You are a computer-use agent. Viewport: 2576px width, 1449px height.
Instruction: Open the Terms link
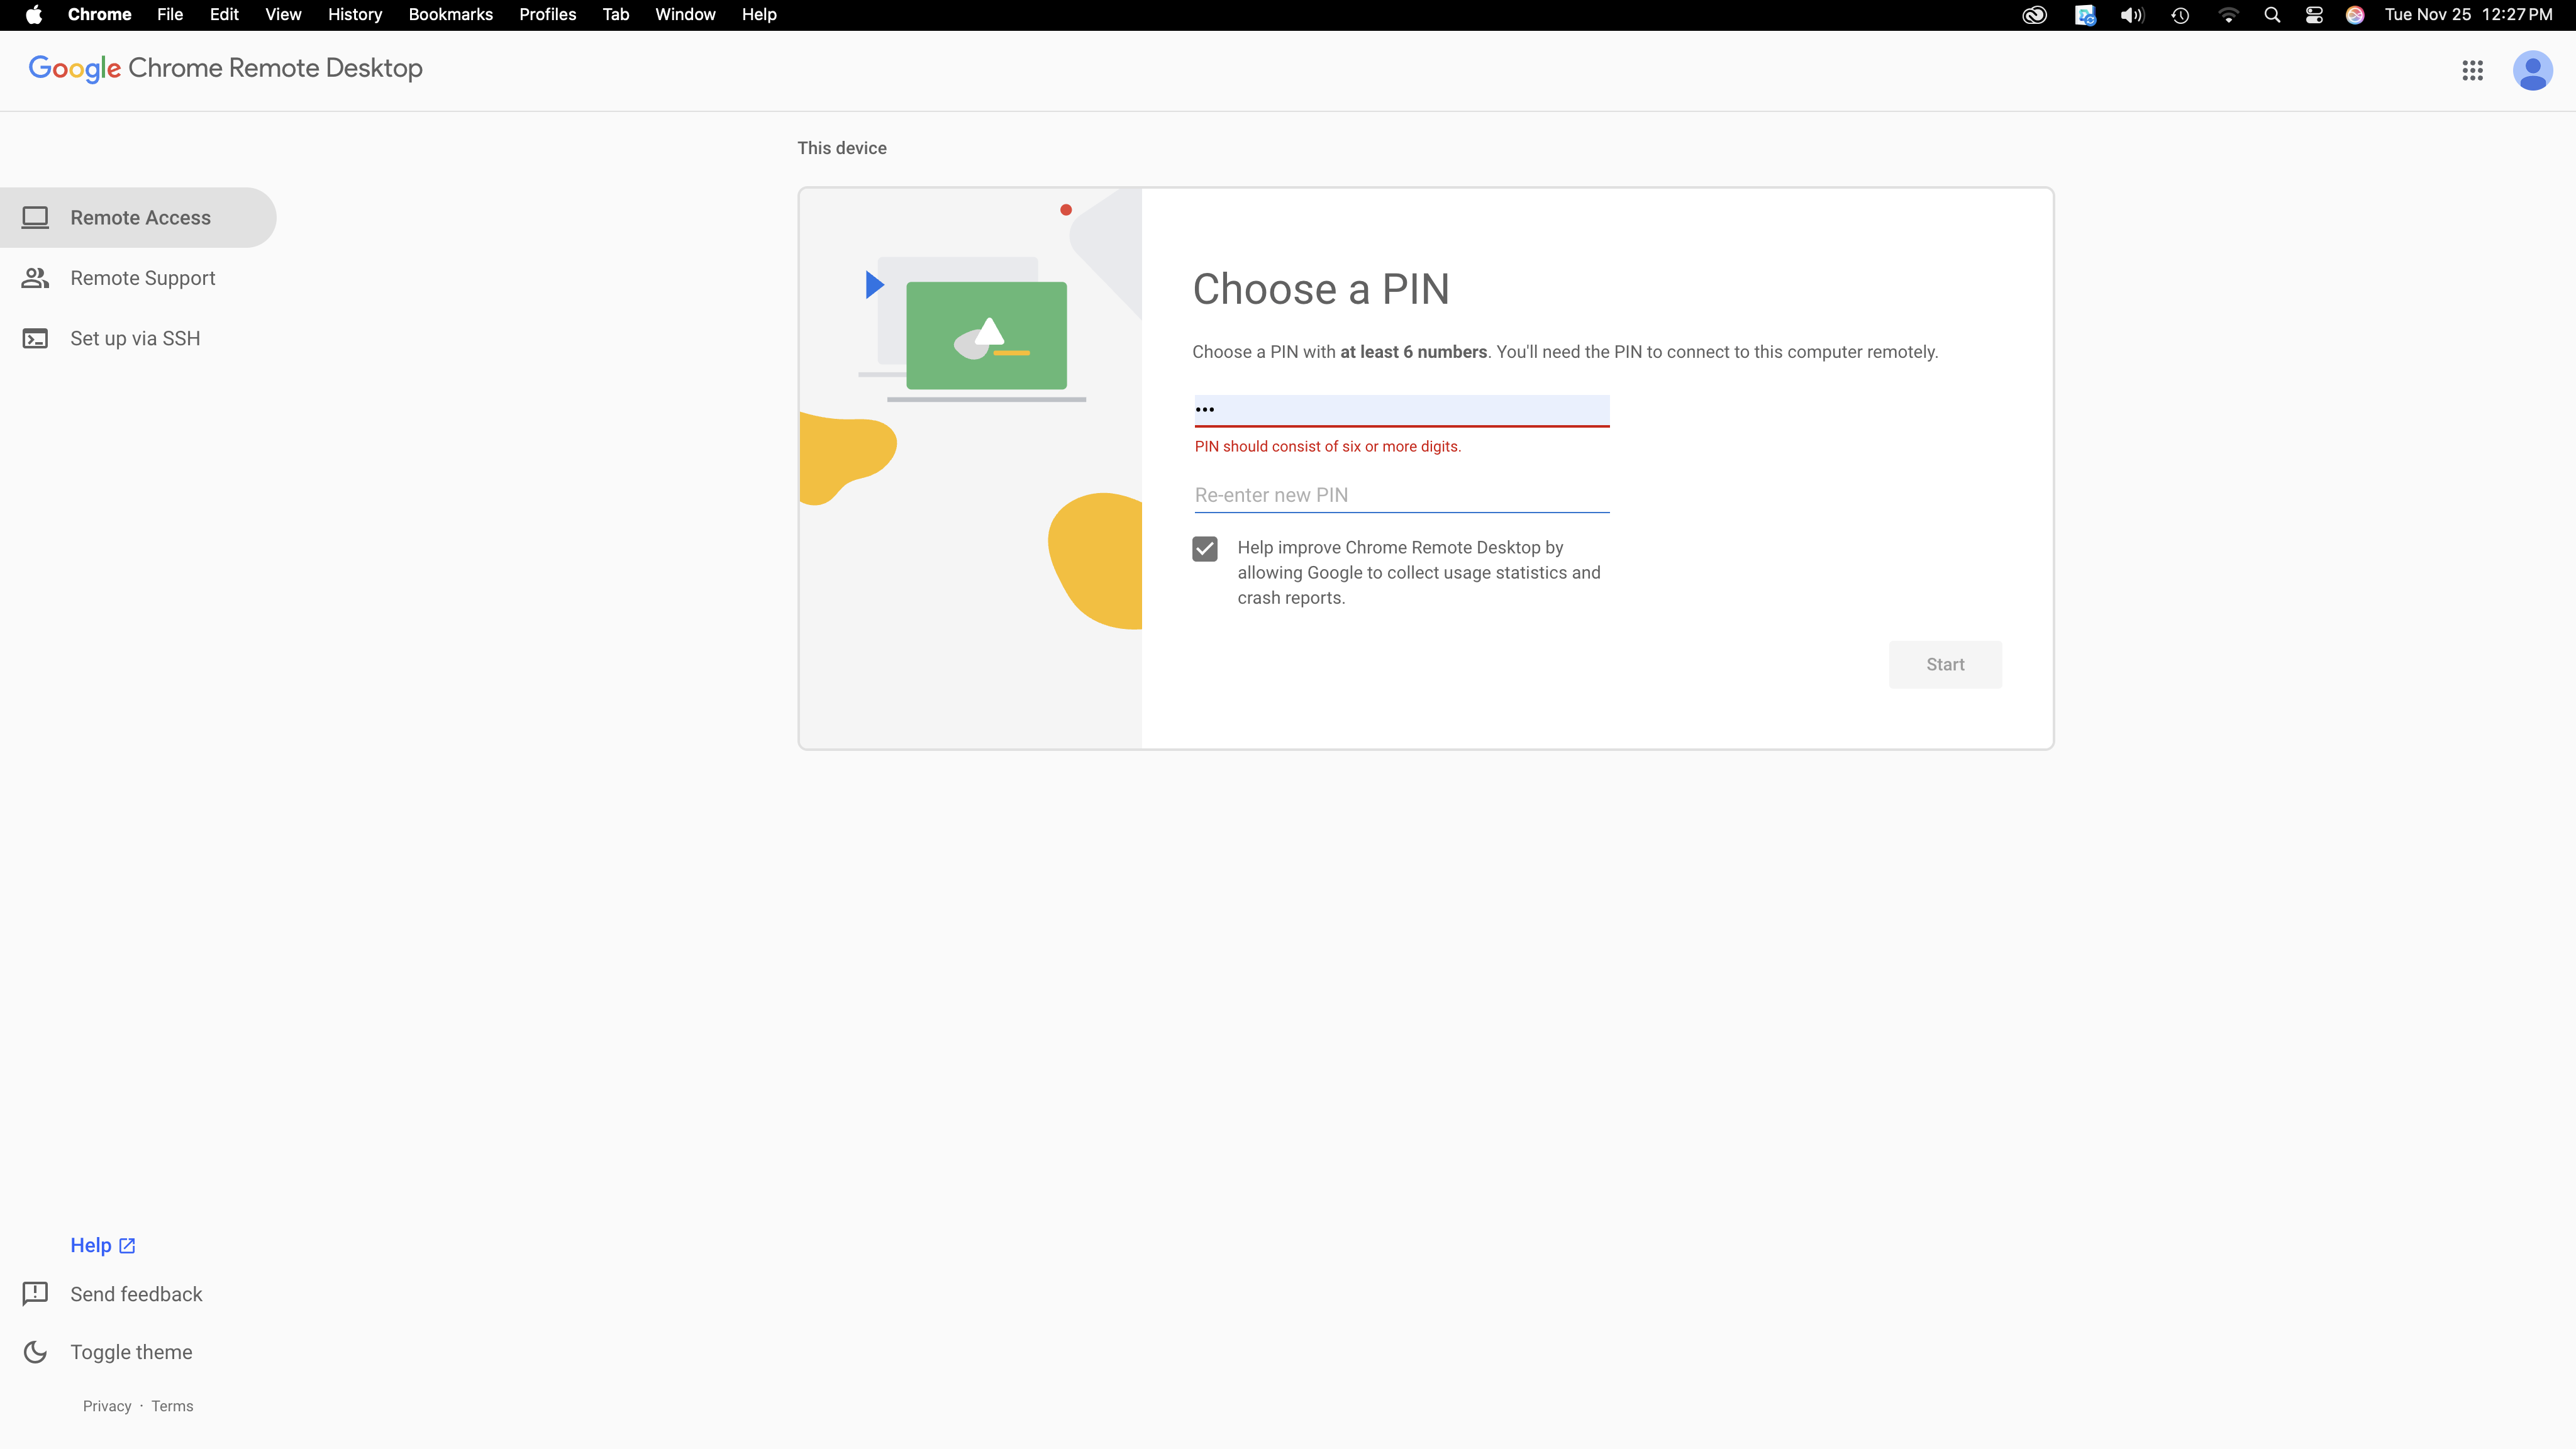click(x=172, y=1405)
